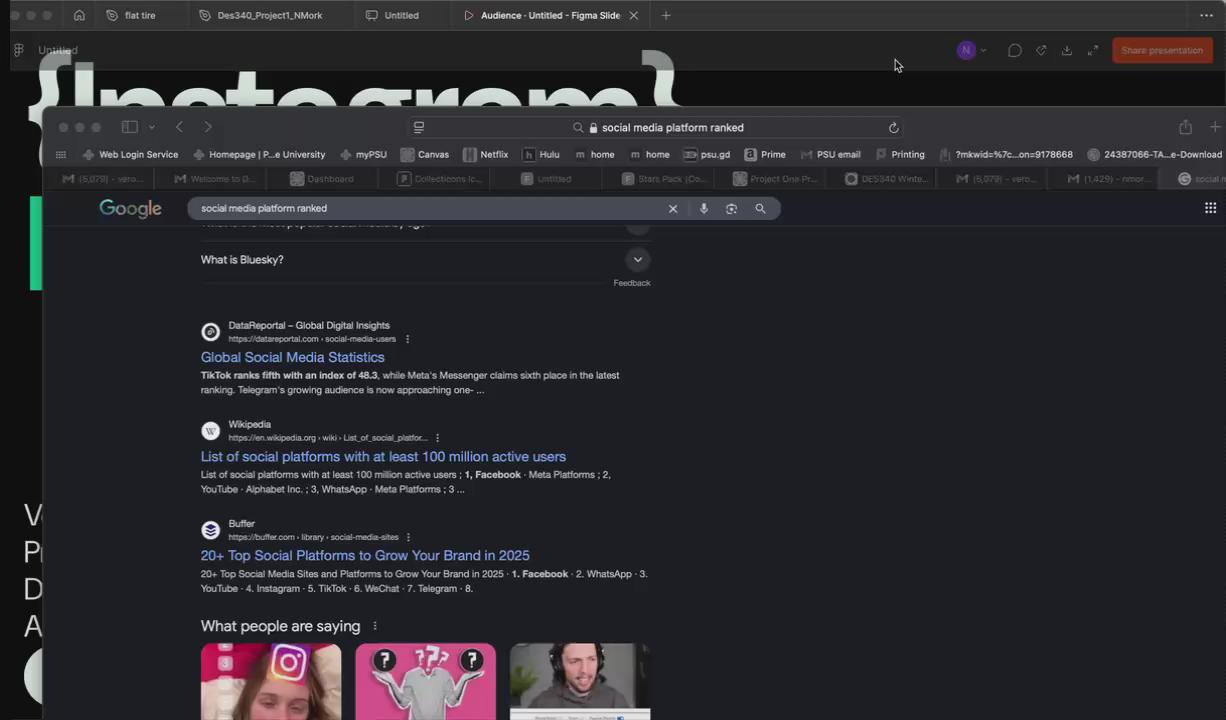1226x720 pixels.
Task: Download the Figma presentation
Action: click(x=1067, y=50)
